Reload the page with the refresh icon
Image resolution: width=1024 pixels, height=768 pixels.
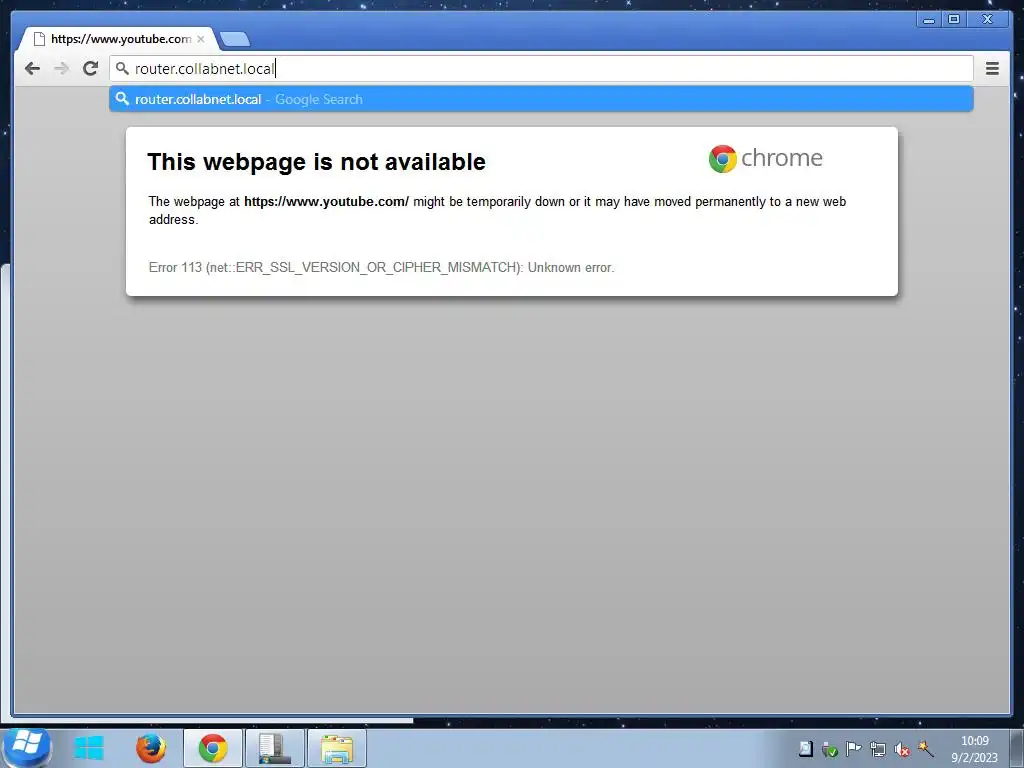click(x=91, y=68)
